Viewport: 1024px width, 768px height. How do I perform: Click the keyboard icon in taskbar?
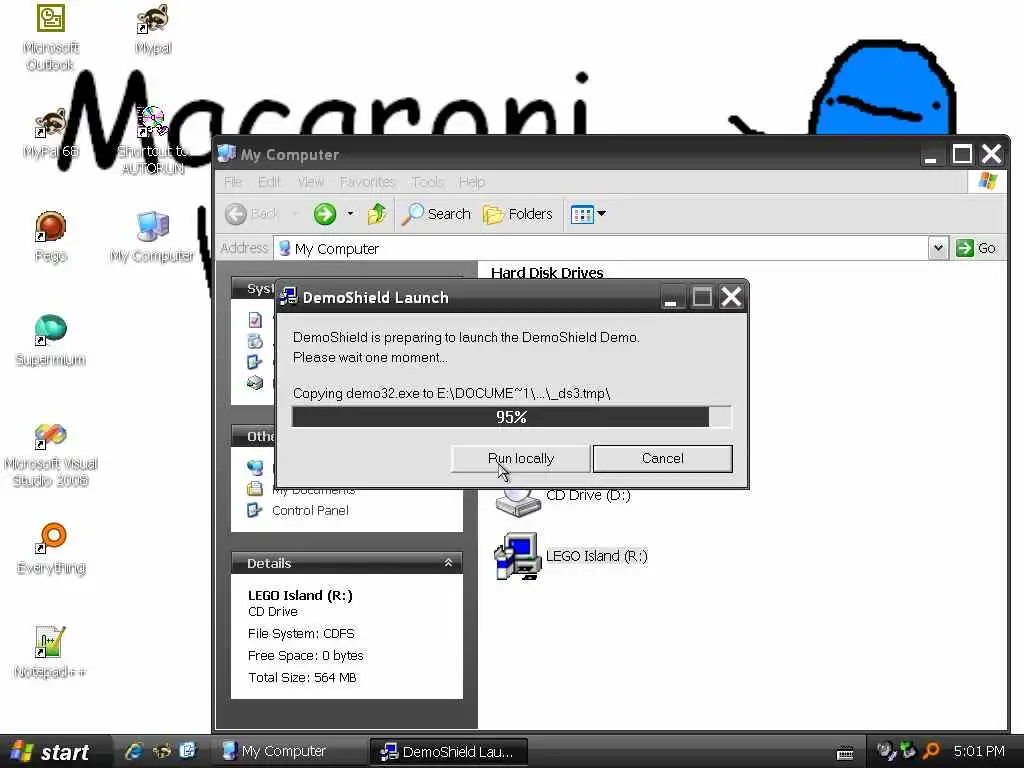pos(846,754)
